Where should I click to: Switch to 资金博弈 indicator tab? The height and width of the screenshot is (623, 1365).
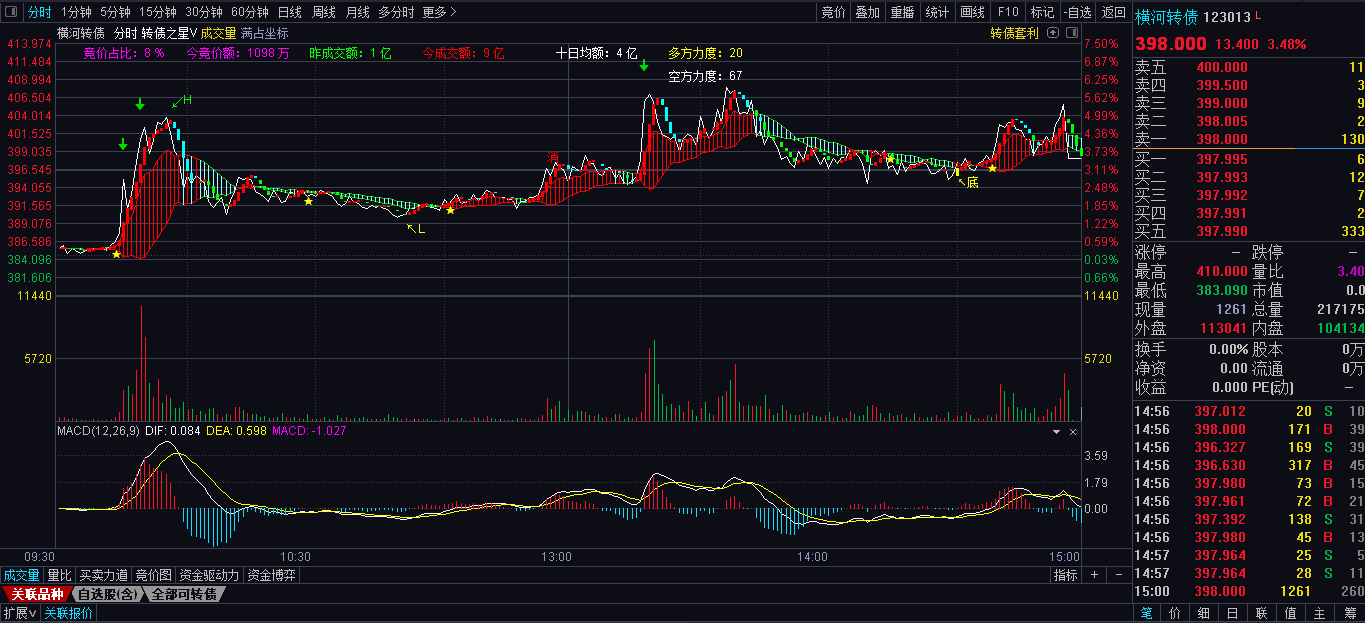pos(270,575)
